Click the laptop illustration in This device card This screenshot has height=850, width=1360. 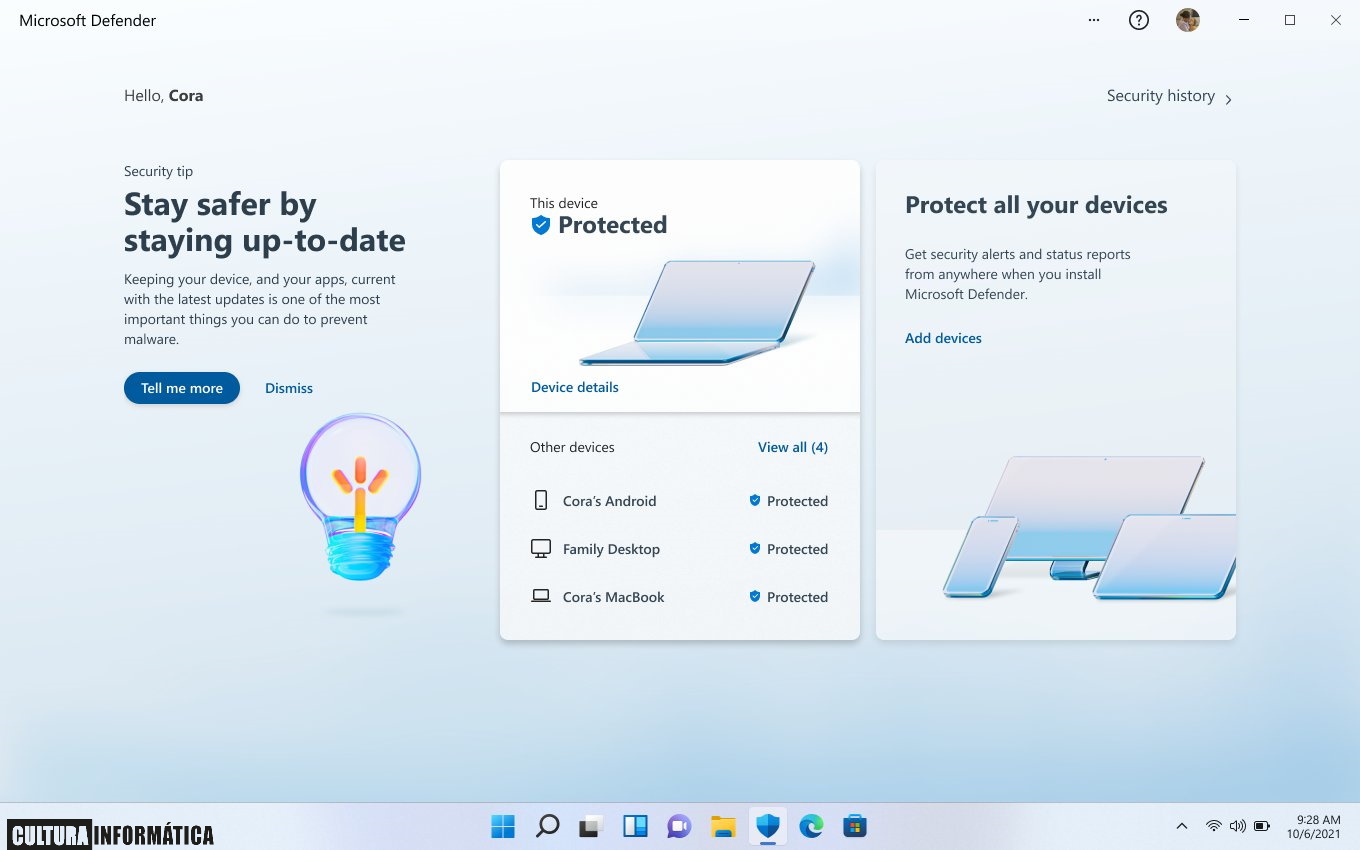click(x=698, y=313)
